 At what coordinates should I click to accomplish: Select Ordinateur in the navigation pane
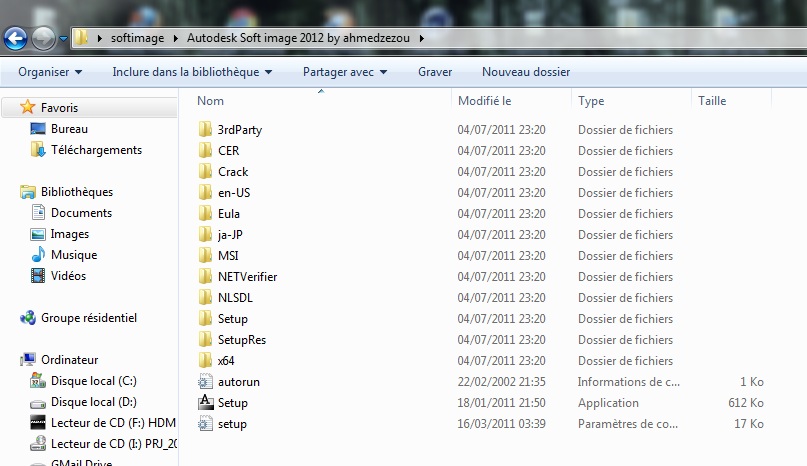[69, 360]
